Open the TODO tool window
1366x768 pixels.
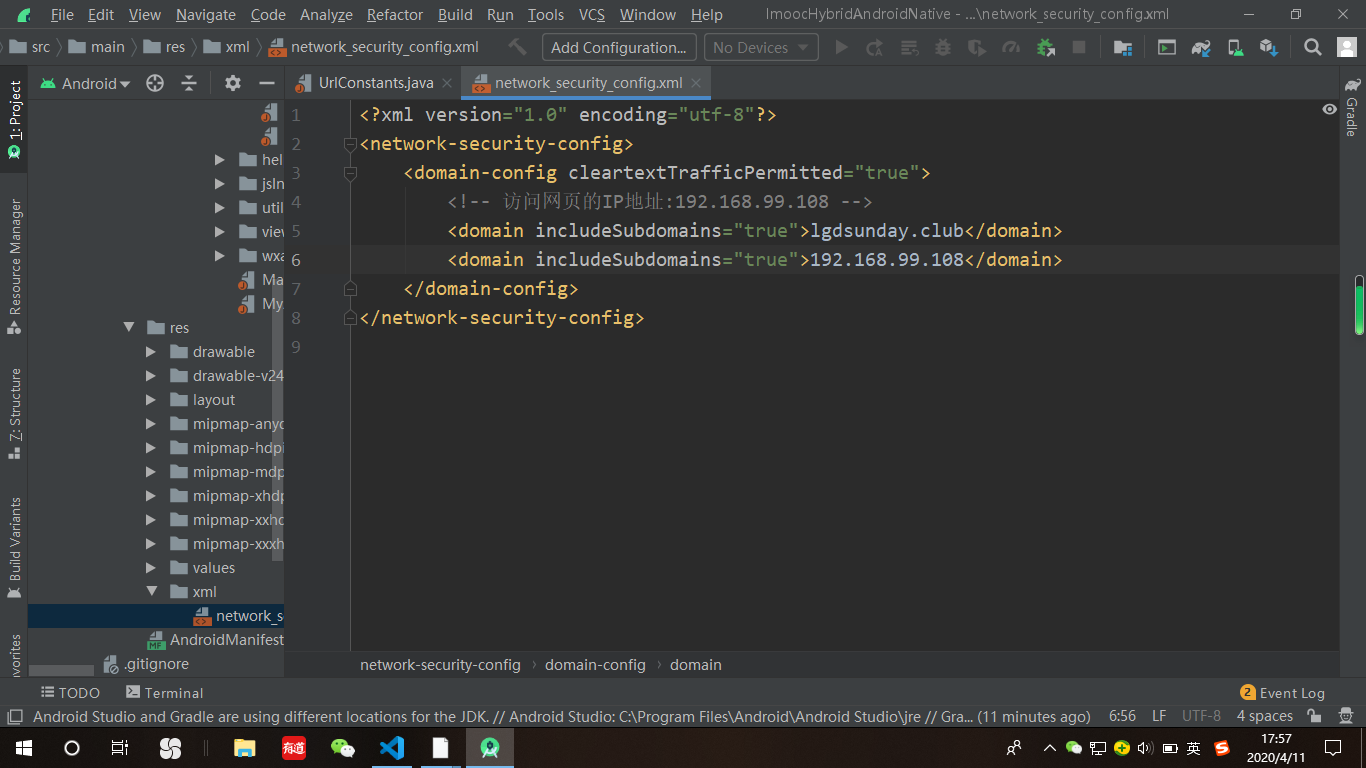pos(70,692)
